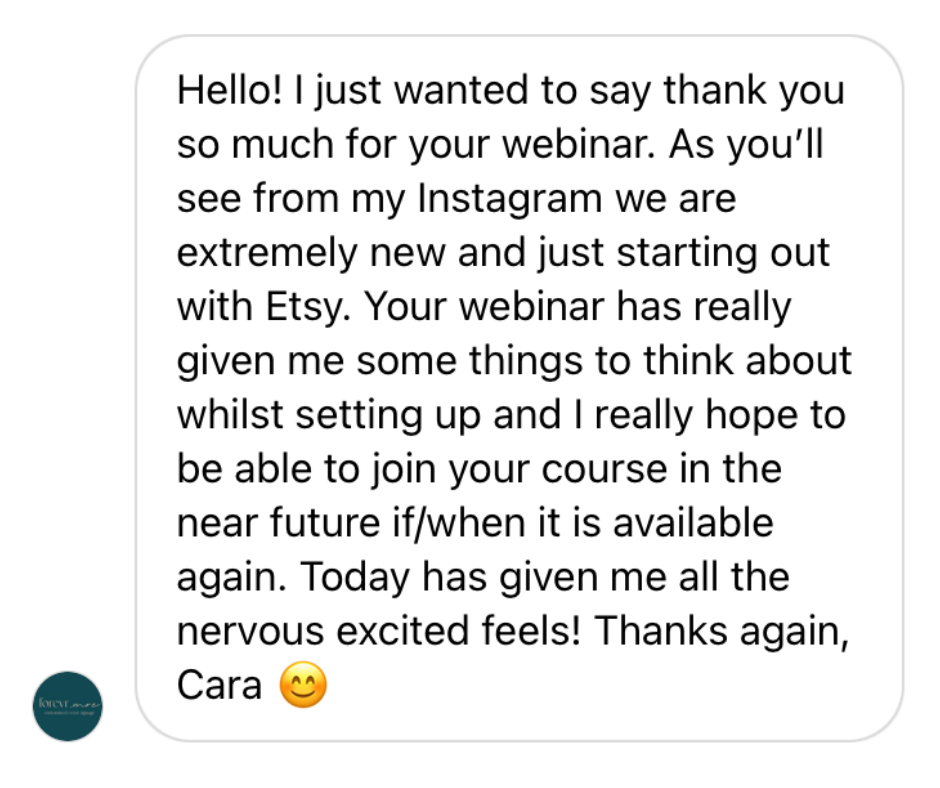This screenshot has height=788, width=940.
Task: Click the word "Instagram" in the message
Action: pos(510,198)
